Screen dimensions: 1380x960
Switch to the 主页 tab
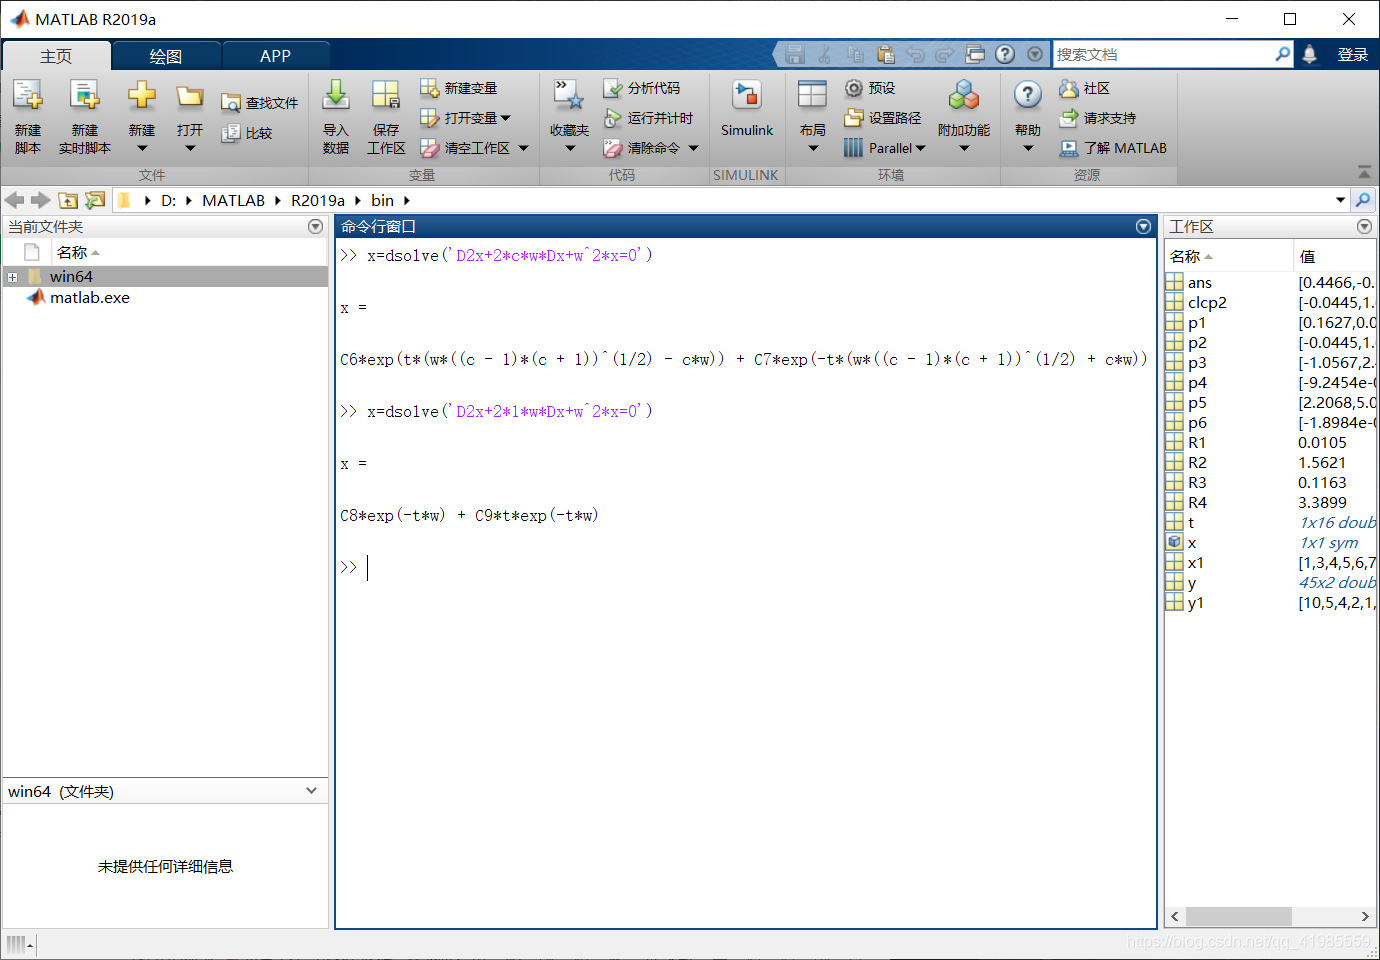(56, 56)
